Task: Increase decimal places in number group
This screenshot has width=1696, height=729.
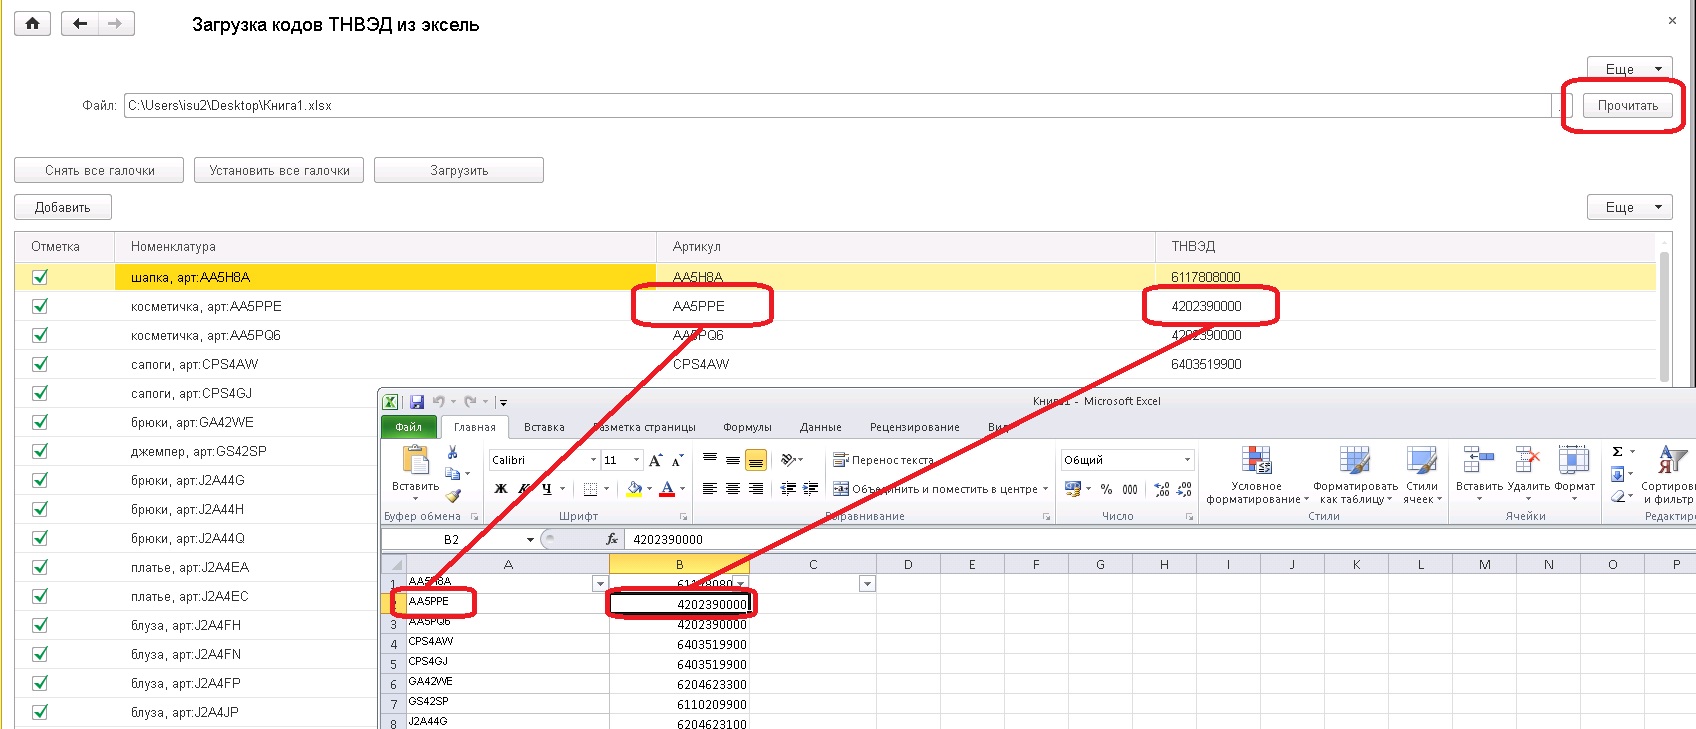Action: 1162,489
